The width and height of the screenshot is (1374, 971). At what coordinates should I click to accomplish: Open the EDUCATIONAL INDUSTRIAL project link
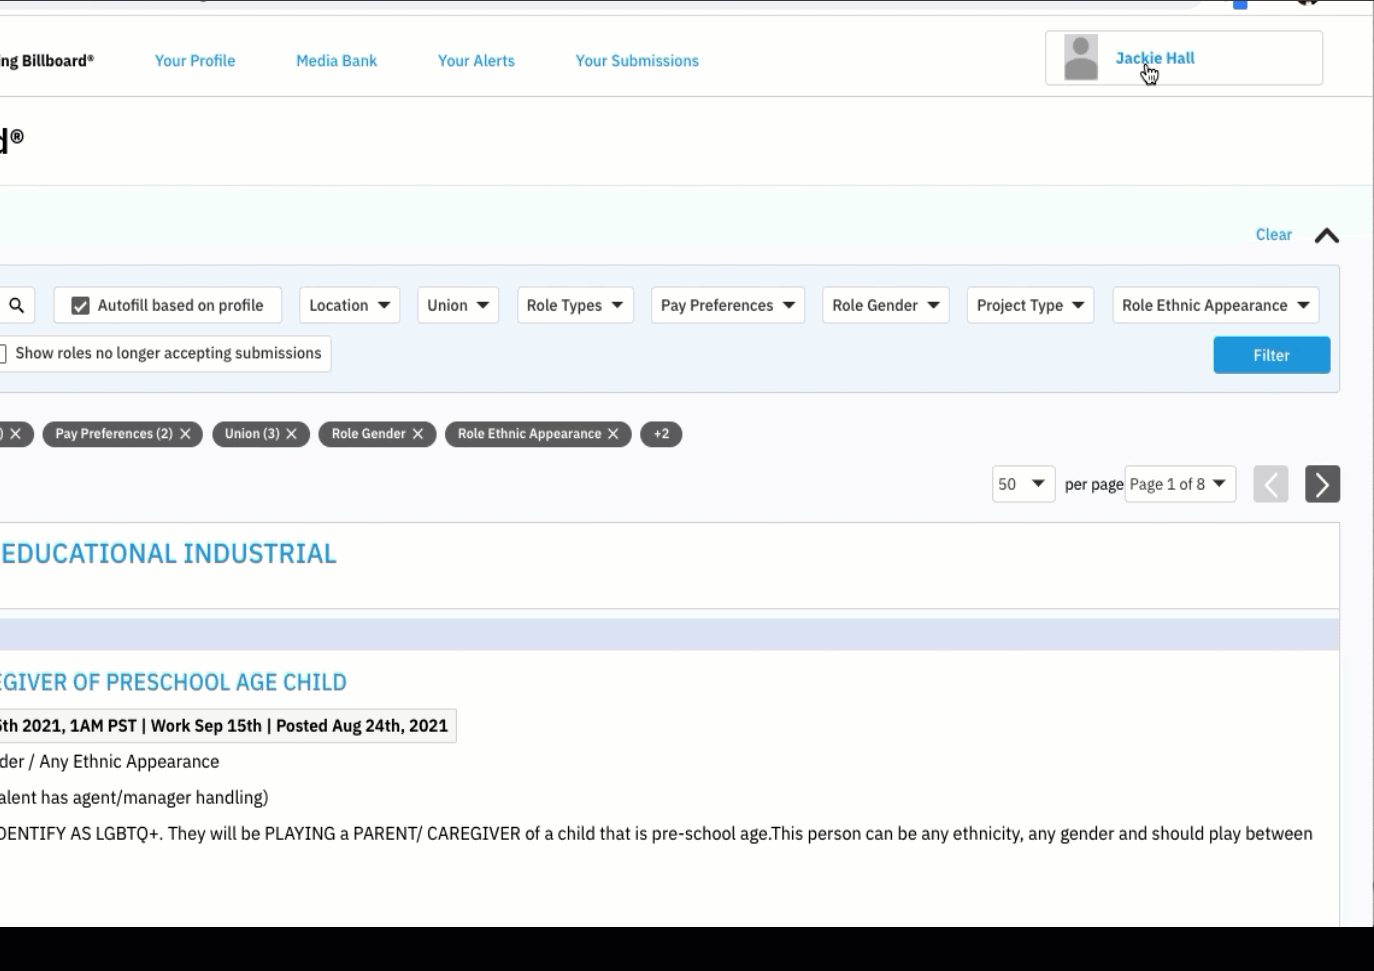(x=168, y=554)
